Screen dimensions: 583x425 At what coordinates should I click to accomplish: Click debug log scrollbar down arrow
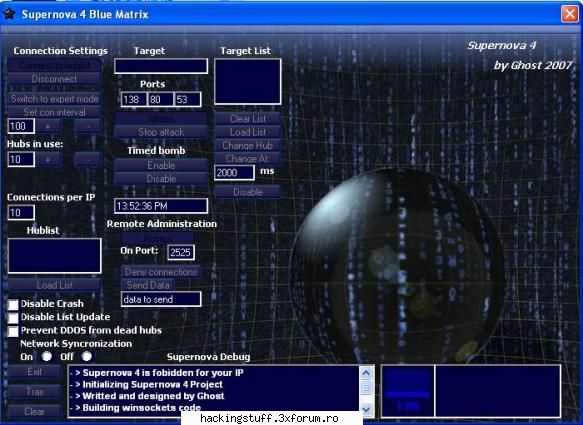pyautogui.click(x=366, y=409)
